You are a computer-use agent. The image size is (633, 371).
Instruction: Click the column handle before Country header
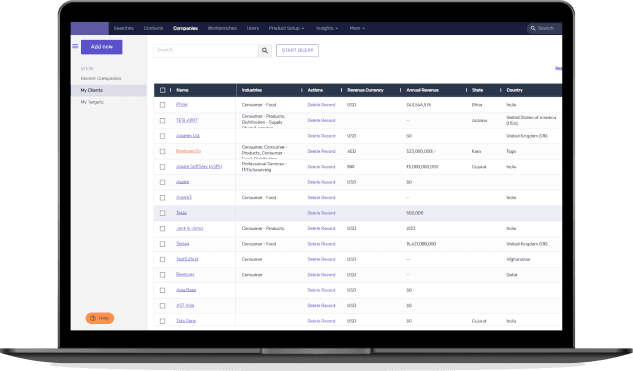coord(501,90)
